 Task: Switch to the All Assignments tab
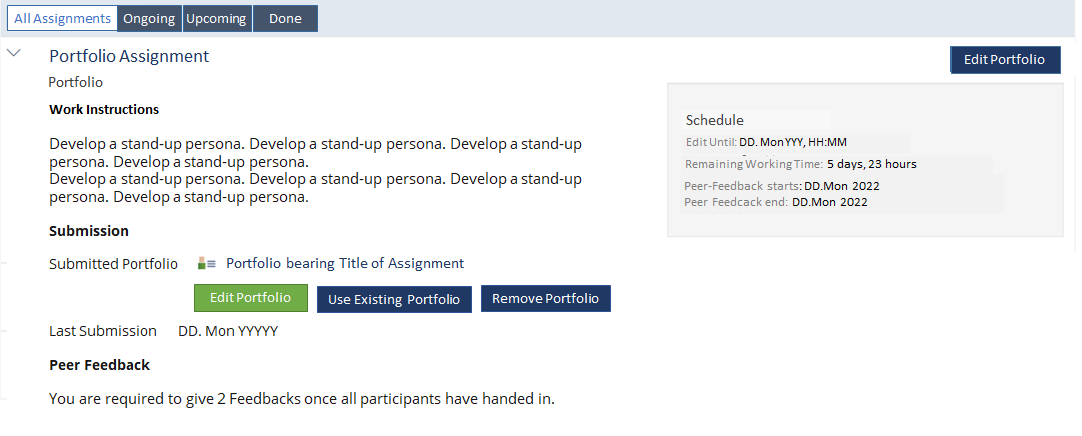click(x=62, y=19)
